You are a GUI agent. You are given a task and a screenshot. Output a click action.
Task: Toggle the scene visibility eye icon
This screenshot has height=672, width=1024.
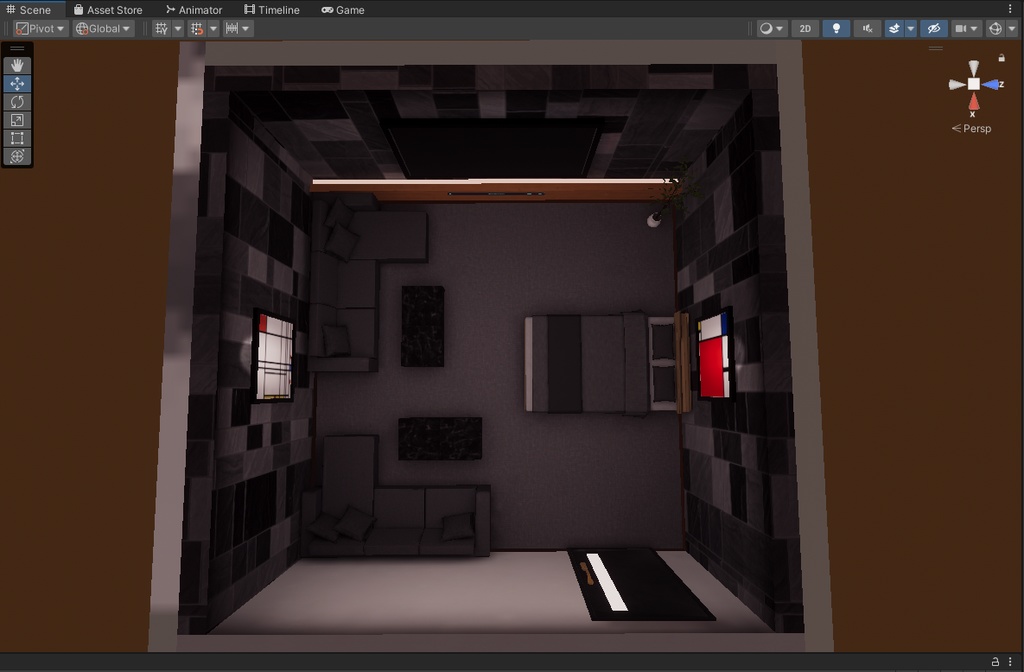pyautogui.click(x=934, y=28)
